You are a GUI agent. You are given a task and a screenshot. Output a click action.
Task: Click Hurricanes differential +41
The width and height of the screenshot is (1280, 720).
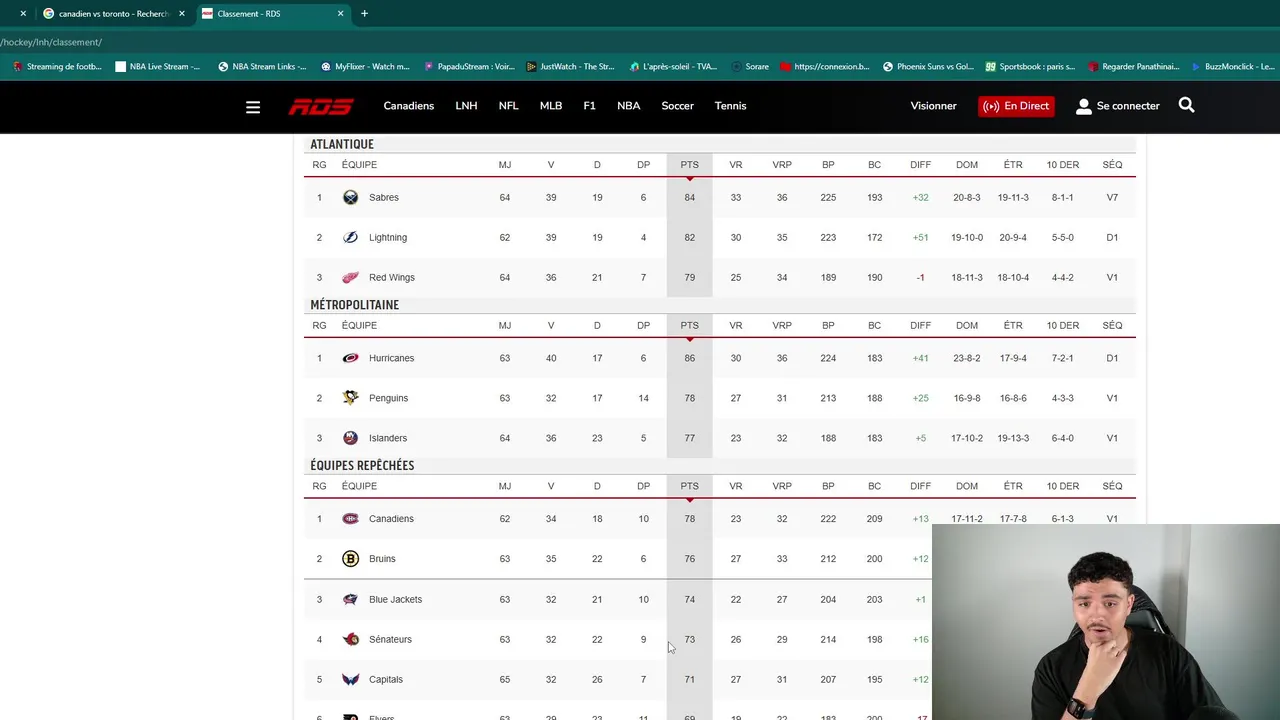[920, 358]
